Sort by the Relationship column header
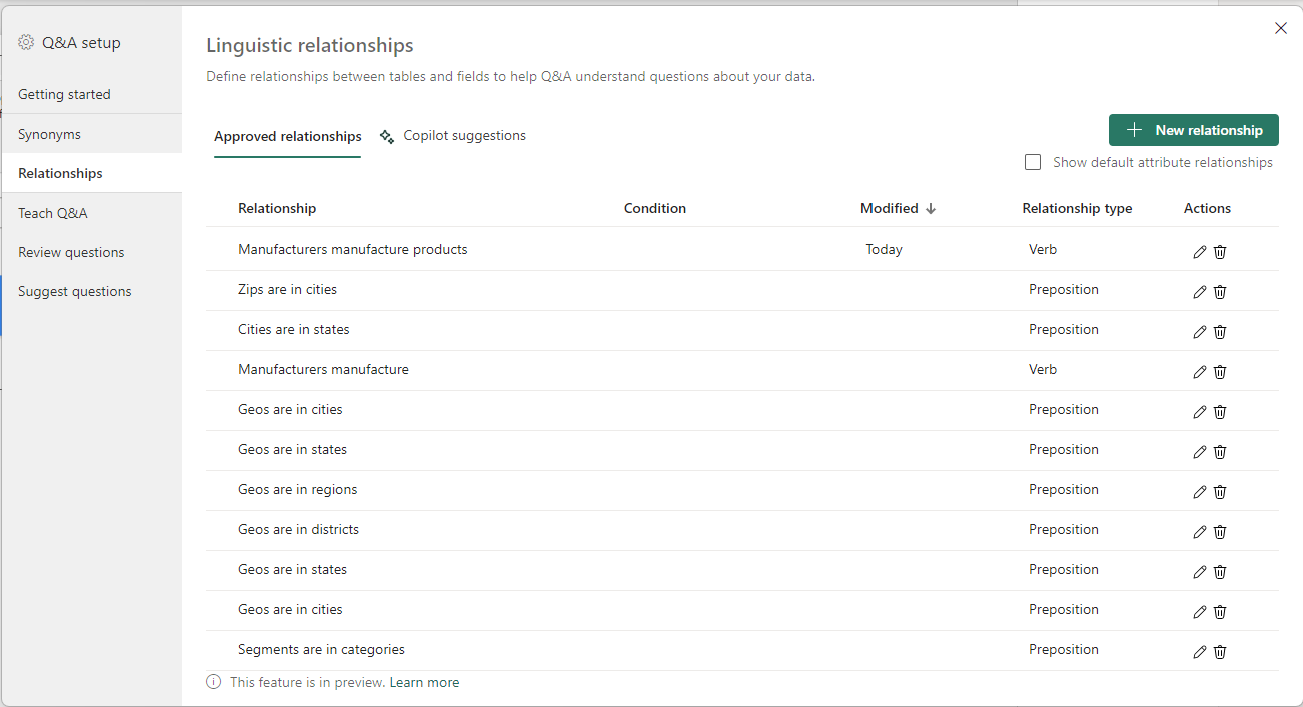The width and height of the screenshot is (1303, 707). pos(277,208)
